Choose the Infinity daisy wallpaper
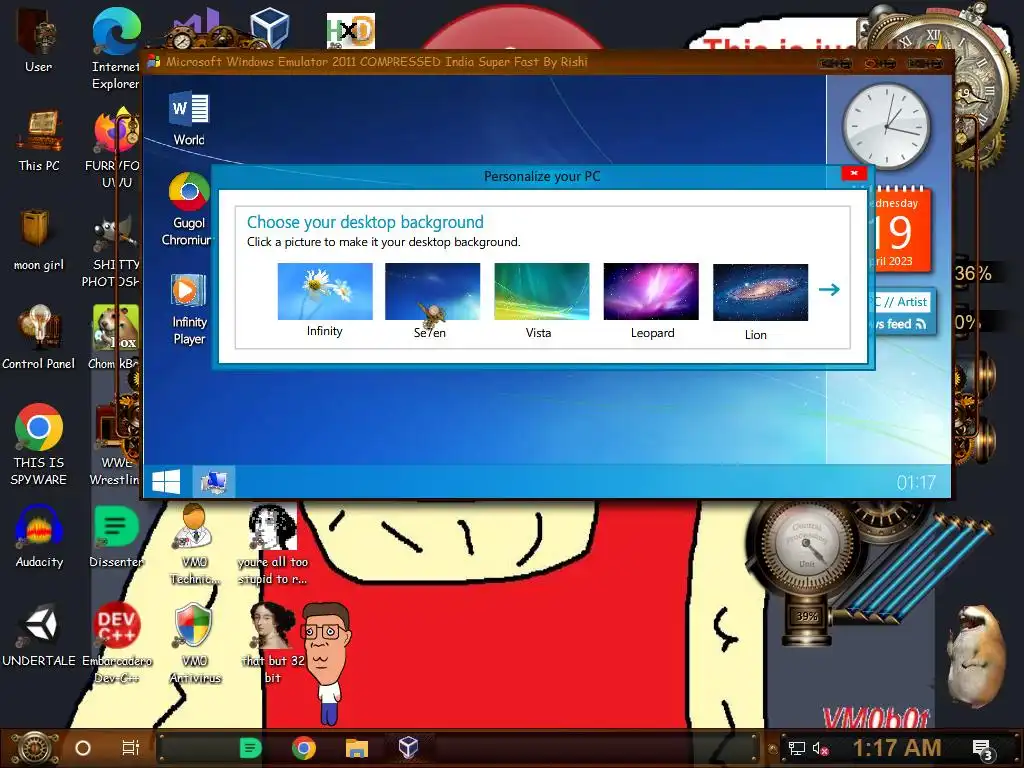Screen dimensions: 1024x768 tap(325, 291)
